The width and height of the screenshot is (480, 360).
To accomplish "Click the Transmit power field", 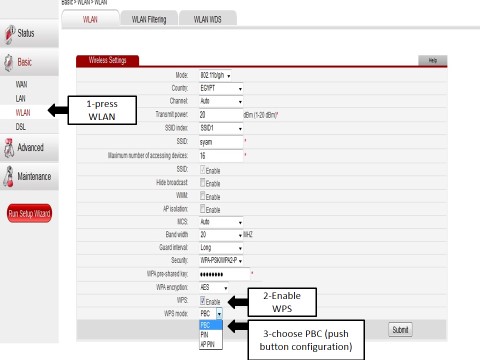I will tap(221, 115).
